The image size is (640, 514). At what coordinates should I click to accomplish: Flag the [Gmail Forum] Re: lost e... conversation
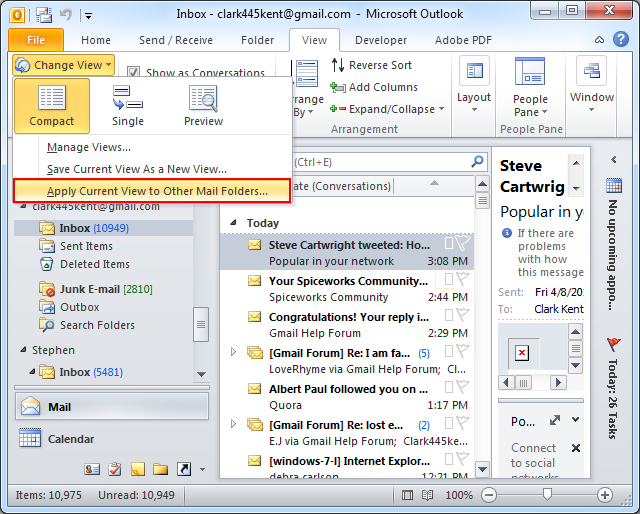click(x=462, y=423)
